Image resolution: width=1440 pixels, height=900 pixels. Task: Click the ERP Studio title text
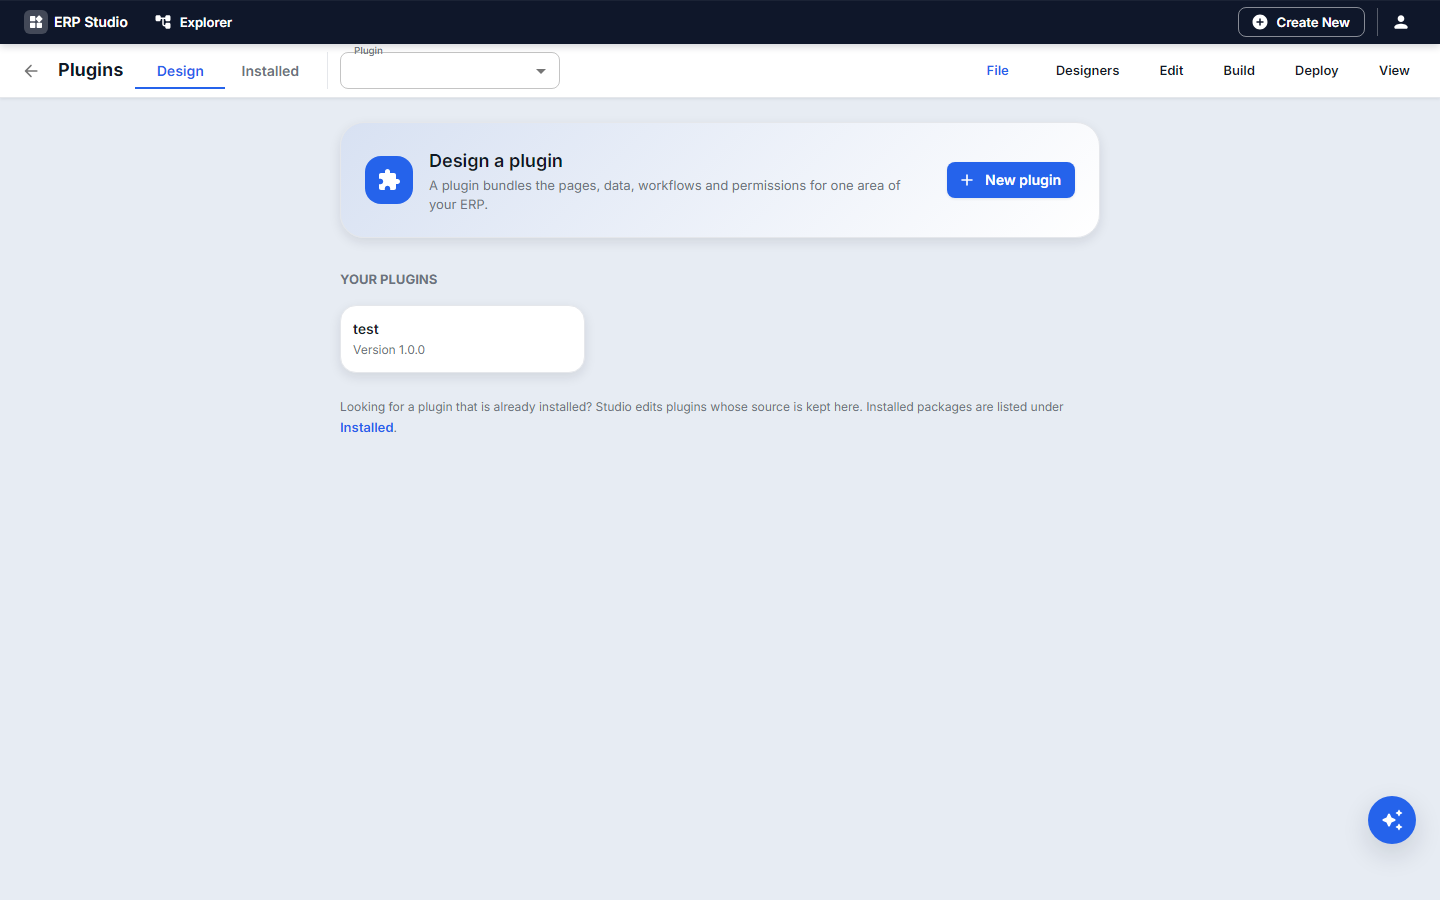click(91, 22)
